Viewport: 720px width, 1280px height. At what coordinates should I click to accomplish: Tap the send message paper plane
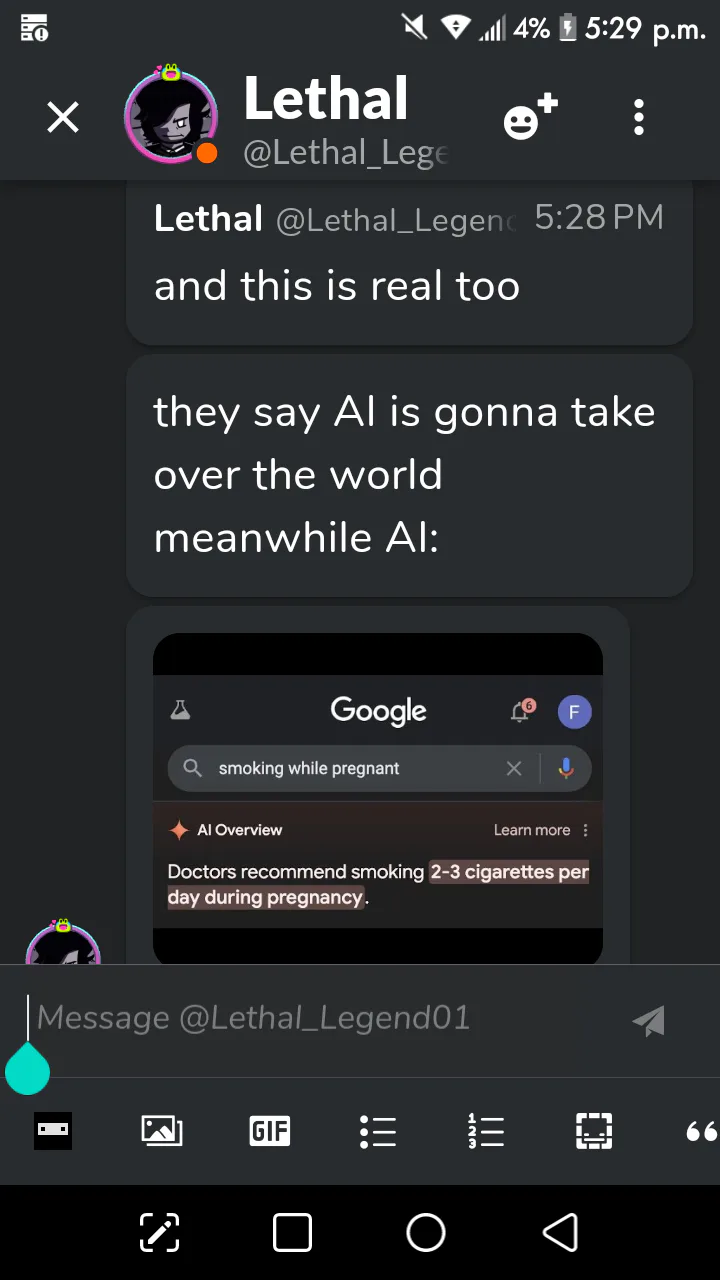[x=649, y=1020]
